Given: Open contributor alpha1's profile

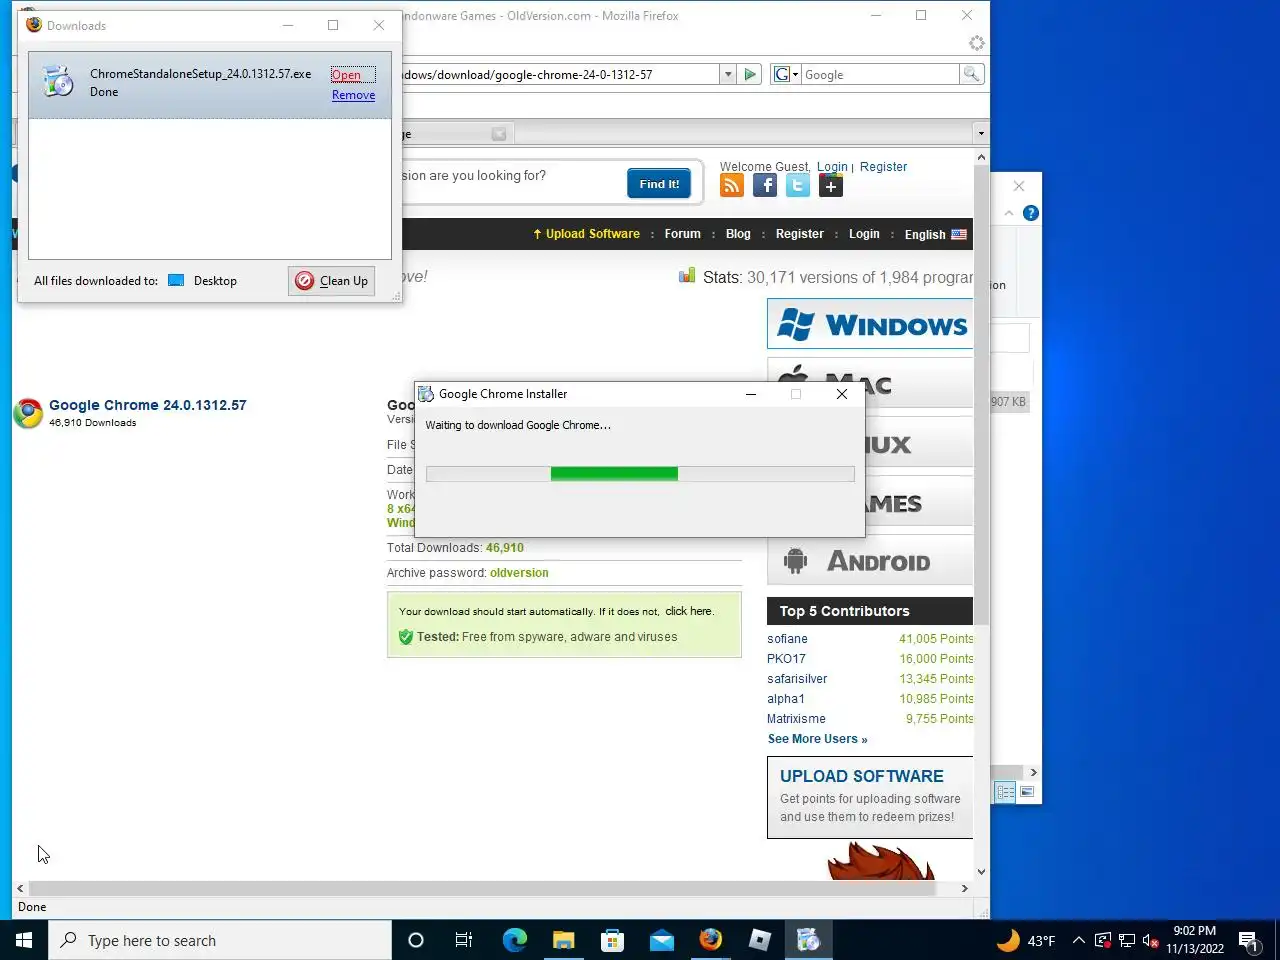Looking at the screenshot, I should 786,699.
